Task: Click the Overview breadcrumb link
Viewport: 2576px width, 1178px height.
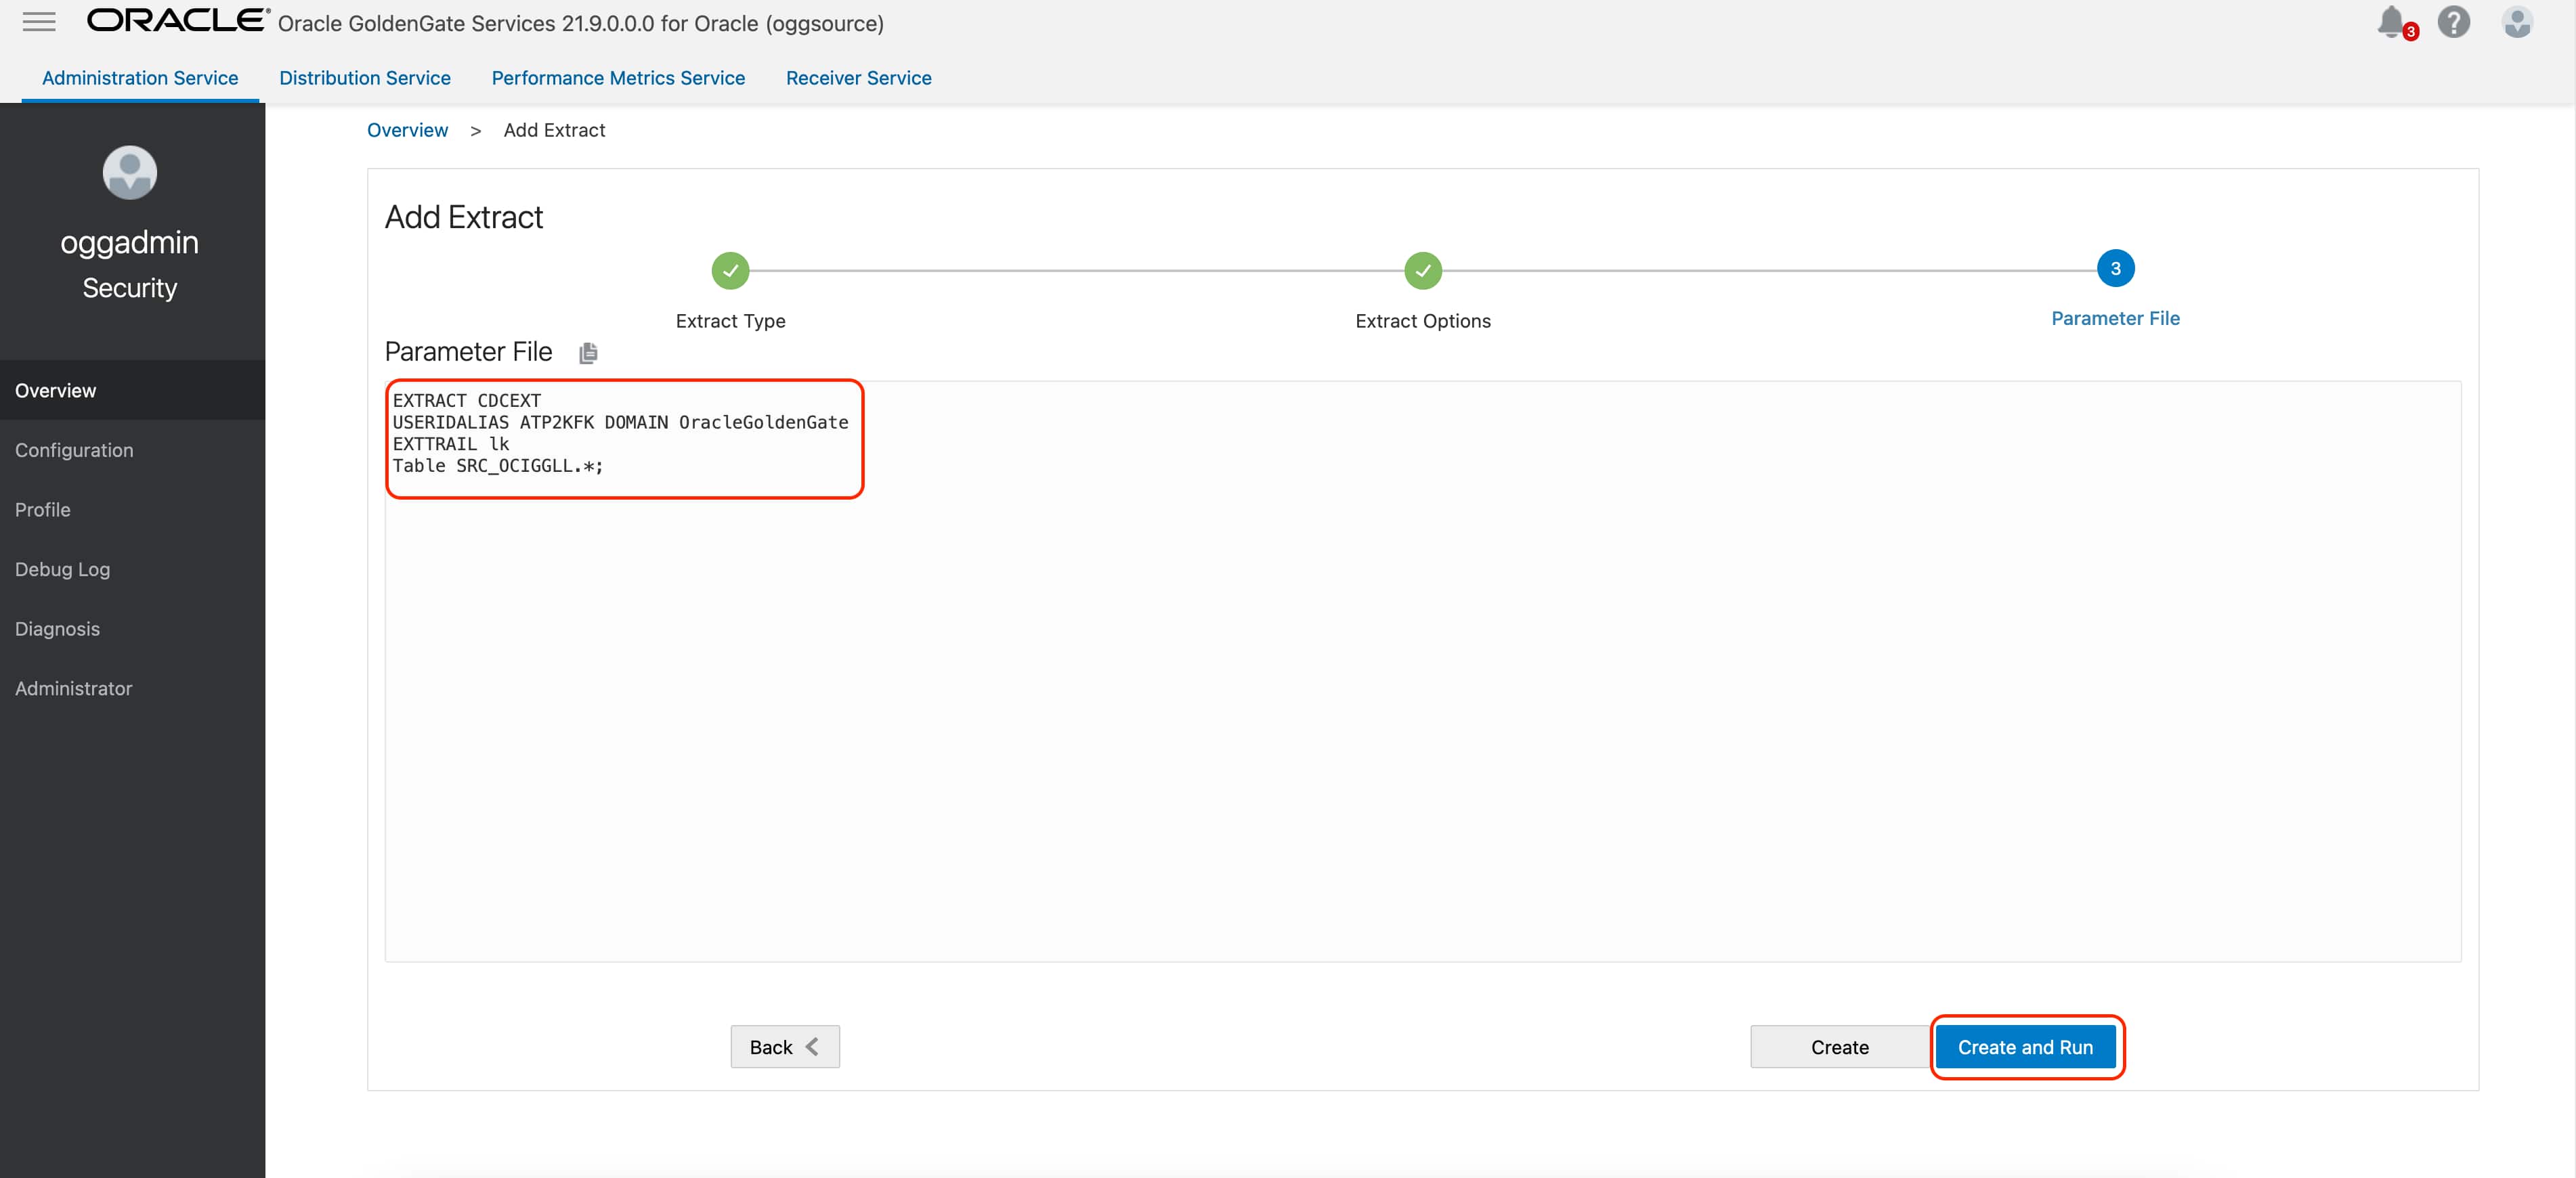Action: click(407, 130)
